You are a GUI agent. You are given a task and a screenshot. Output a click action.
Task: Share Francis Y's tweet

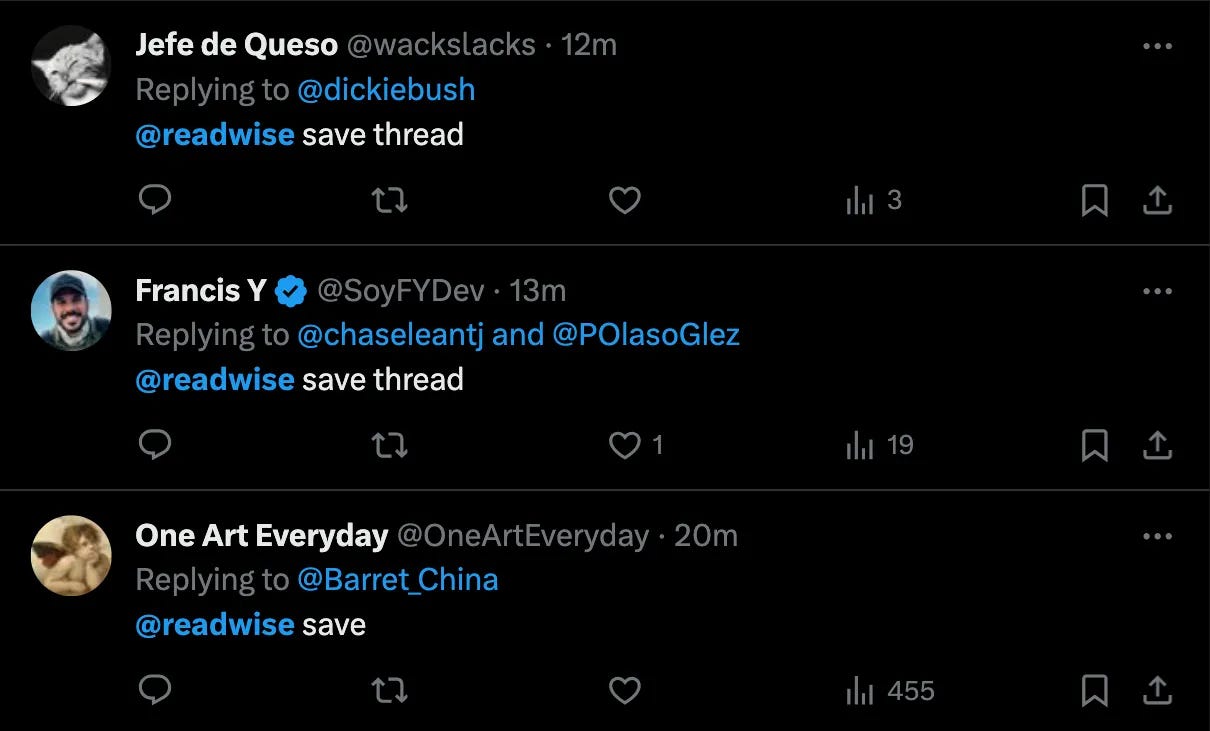(1157, 446)
